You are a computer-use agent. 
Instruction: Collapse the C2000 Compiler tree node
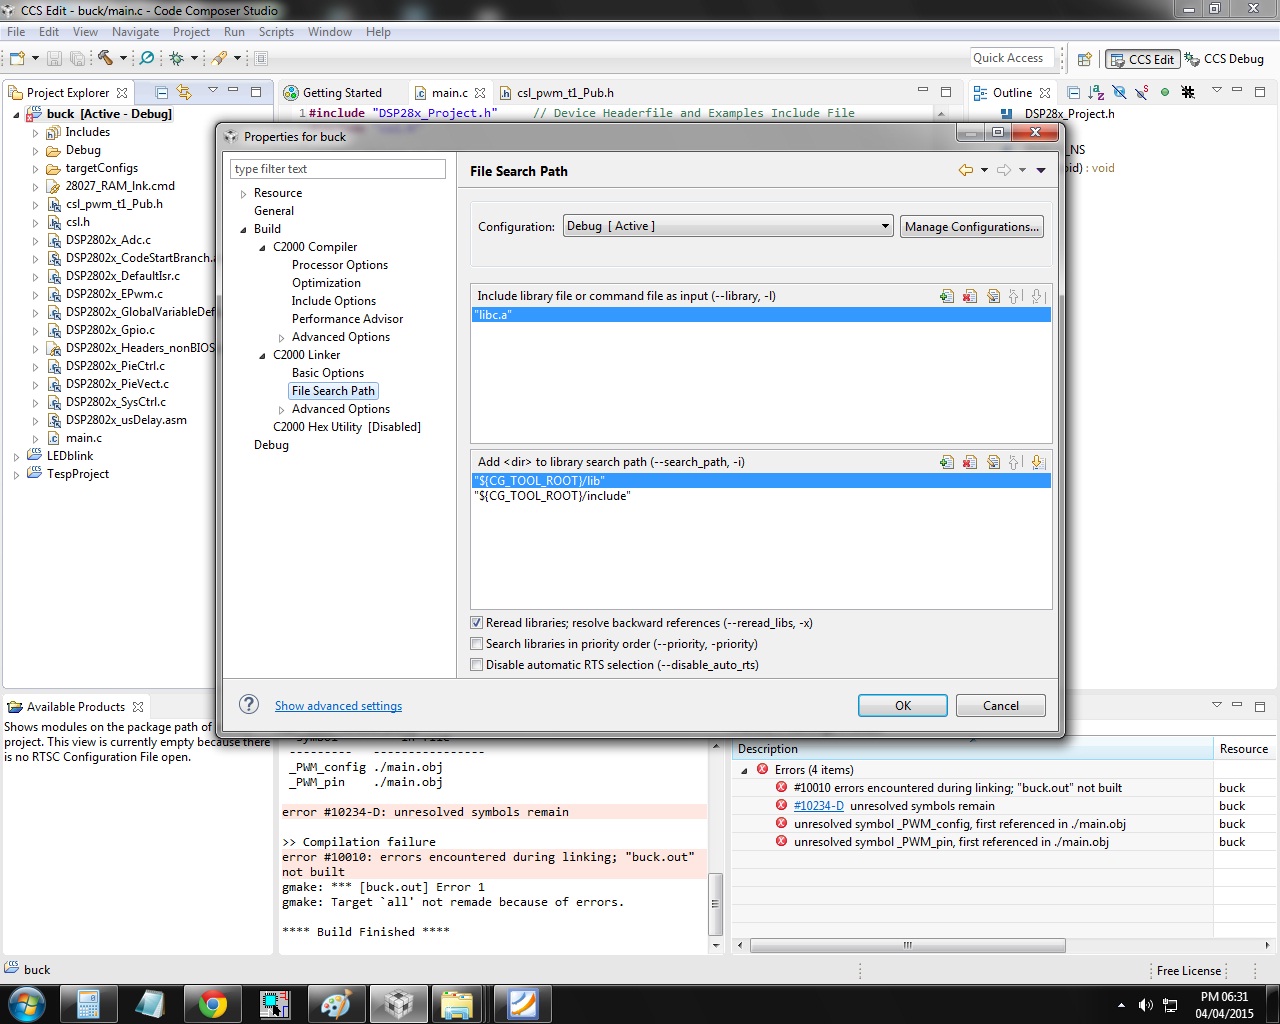coord(263,247)
